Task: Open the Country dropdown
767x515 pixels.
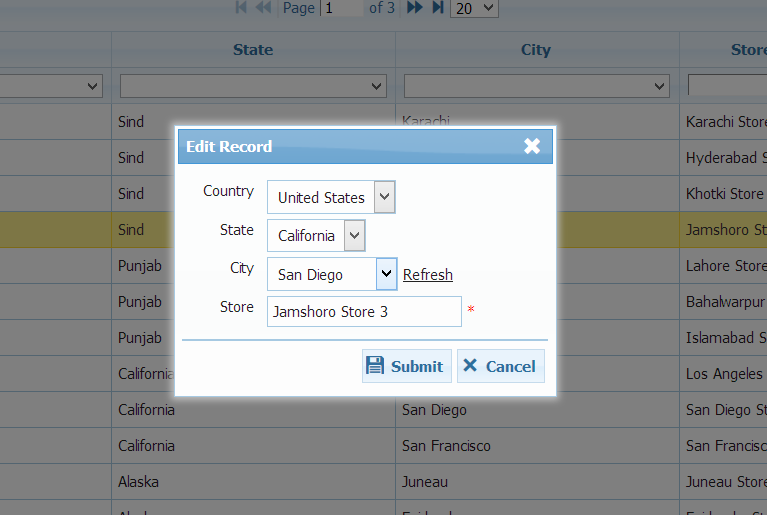Action: [385, 197]
